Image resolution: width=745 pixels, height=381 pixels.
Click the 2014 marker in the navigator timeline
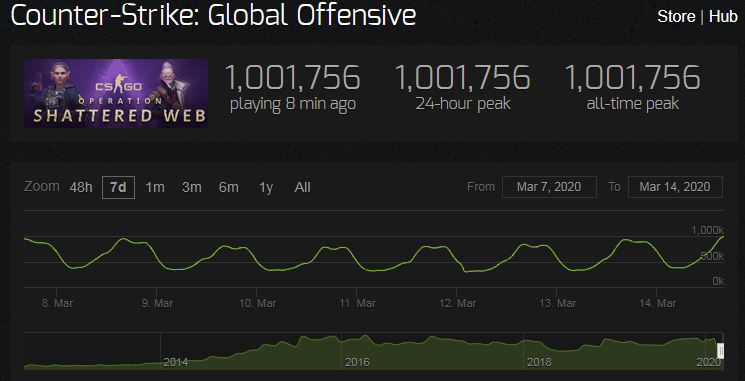(176, 362)
